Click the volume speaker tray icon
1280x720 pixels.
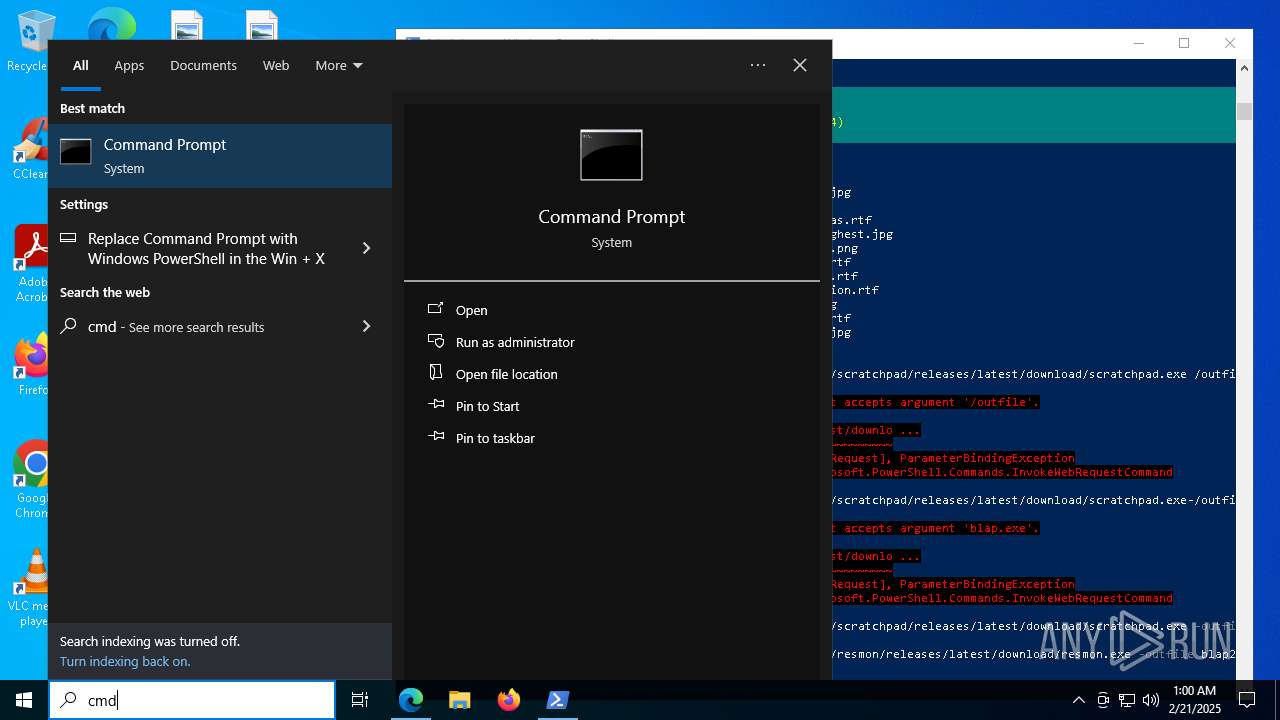1151,700
